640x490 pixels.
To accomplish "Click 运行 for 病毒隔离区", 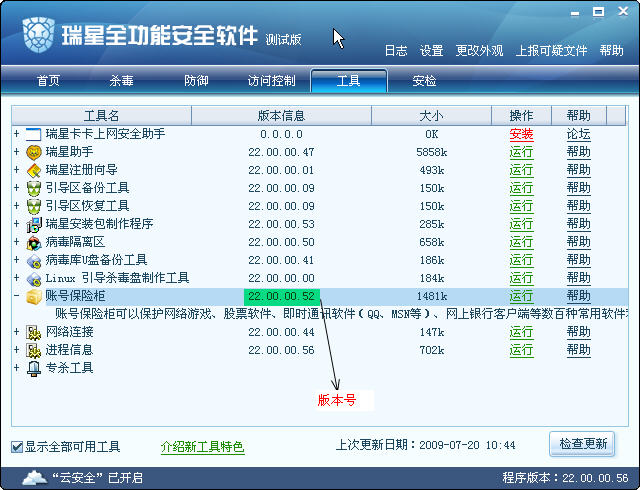I will [x=521, y=242].
